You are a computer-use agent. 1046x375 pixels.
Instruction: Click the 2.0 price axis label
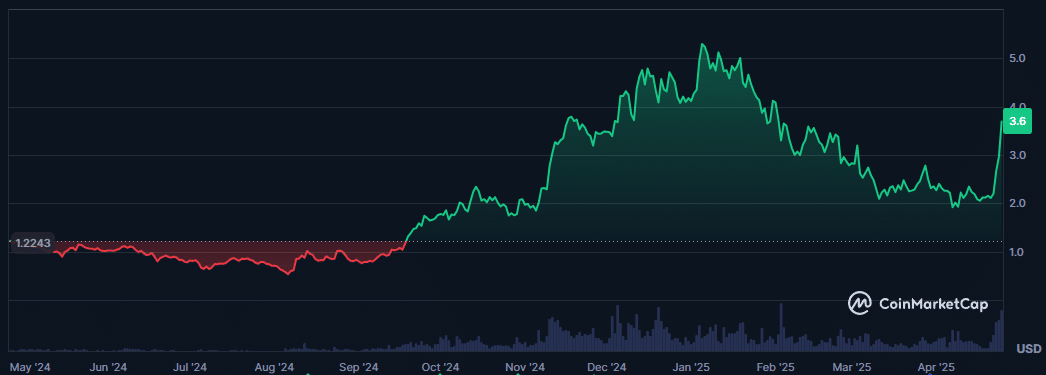[1017, 204]
